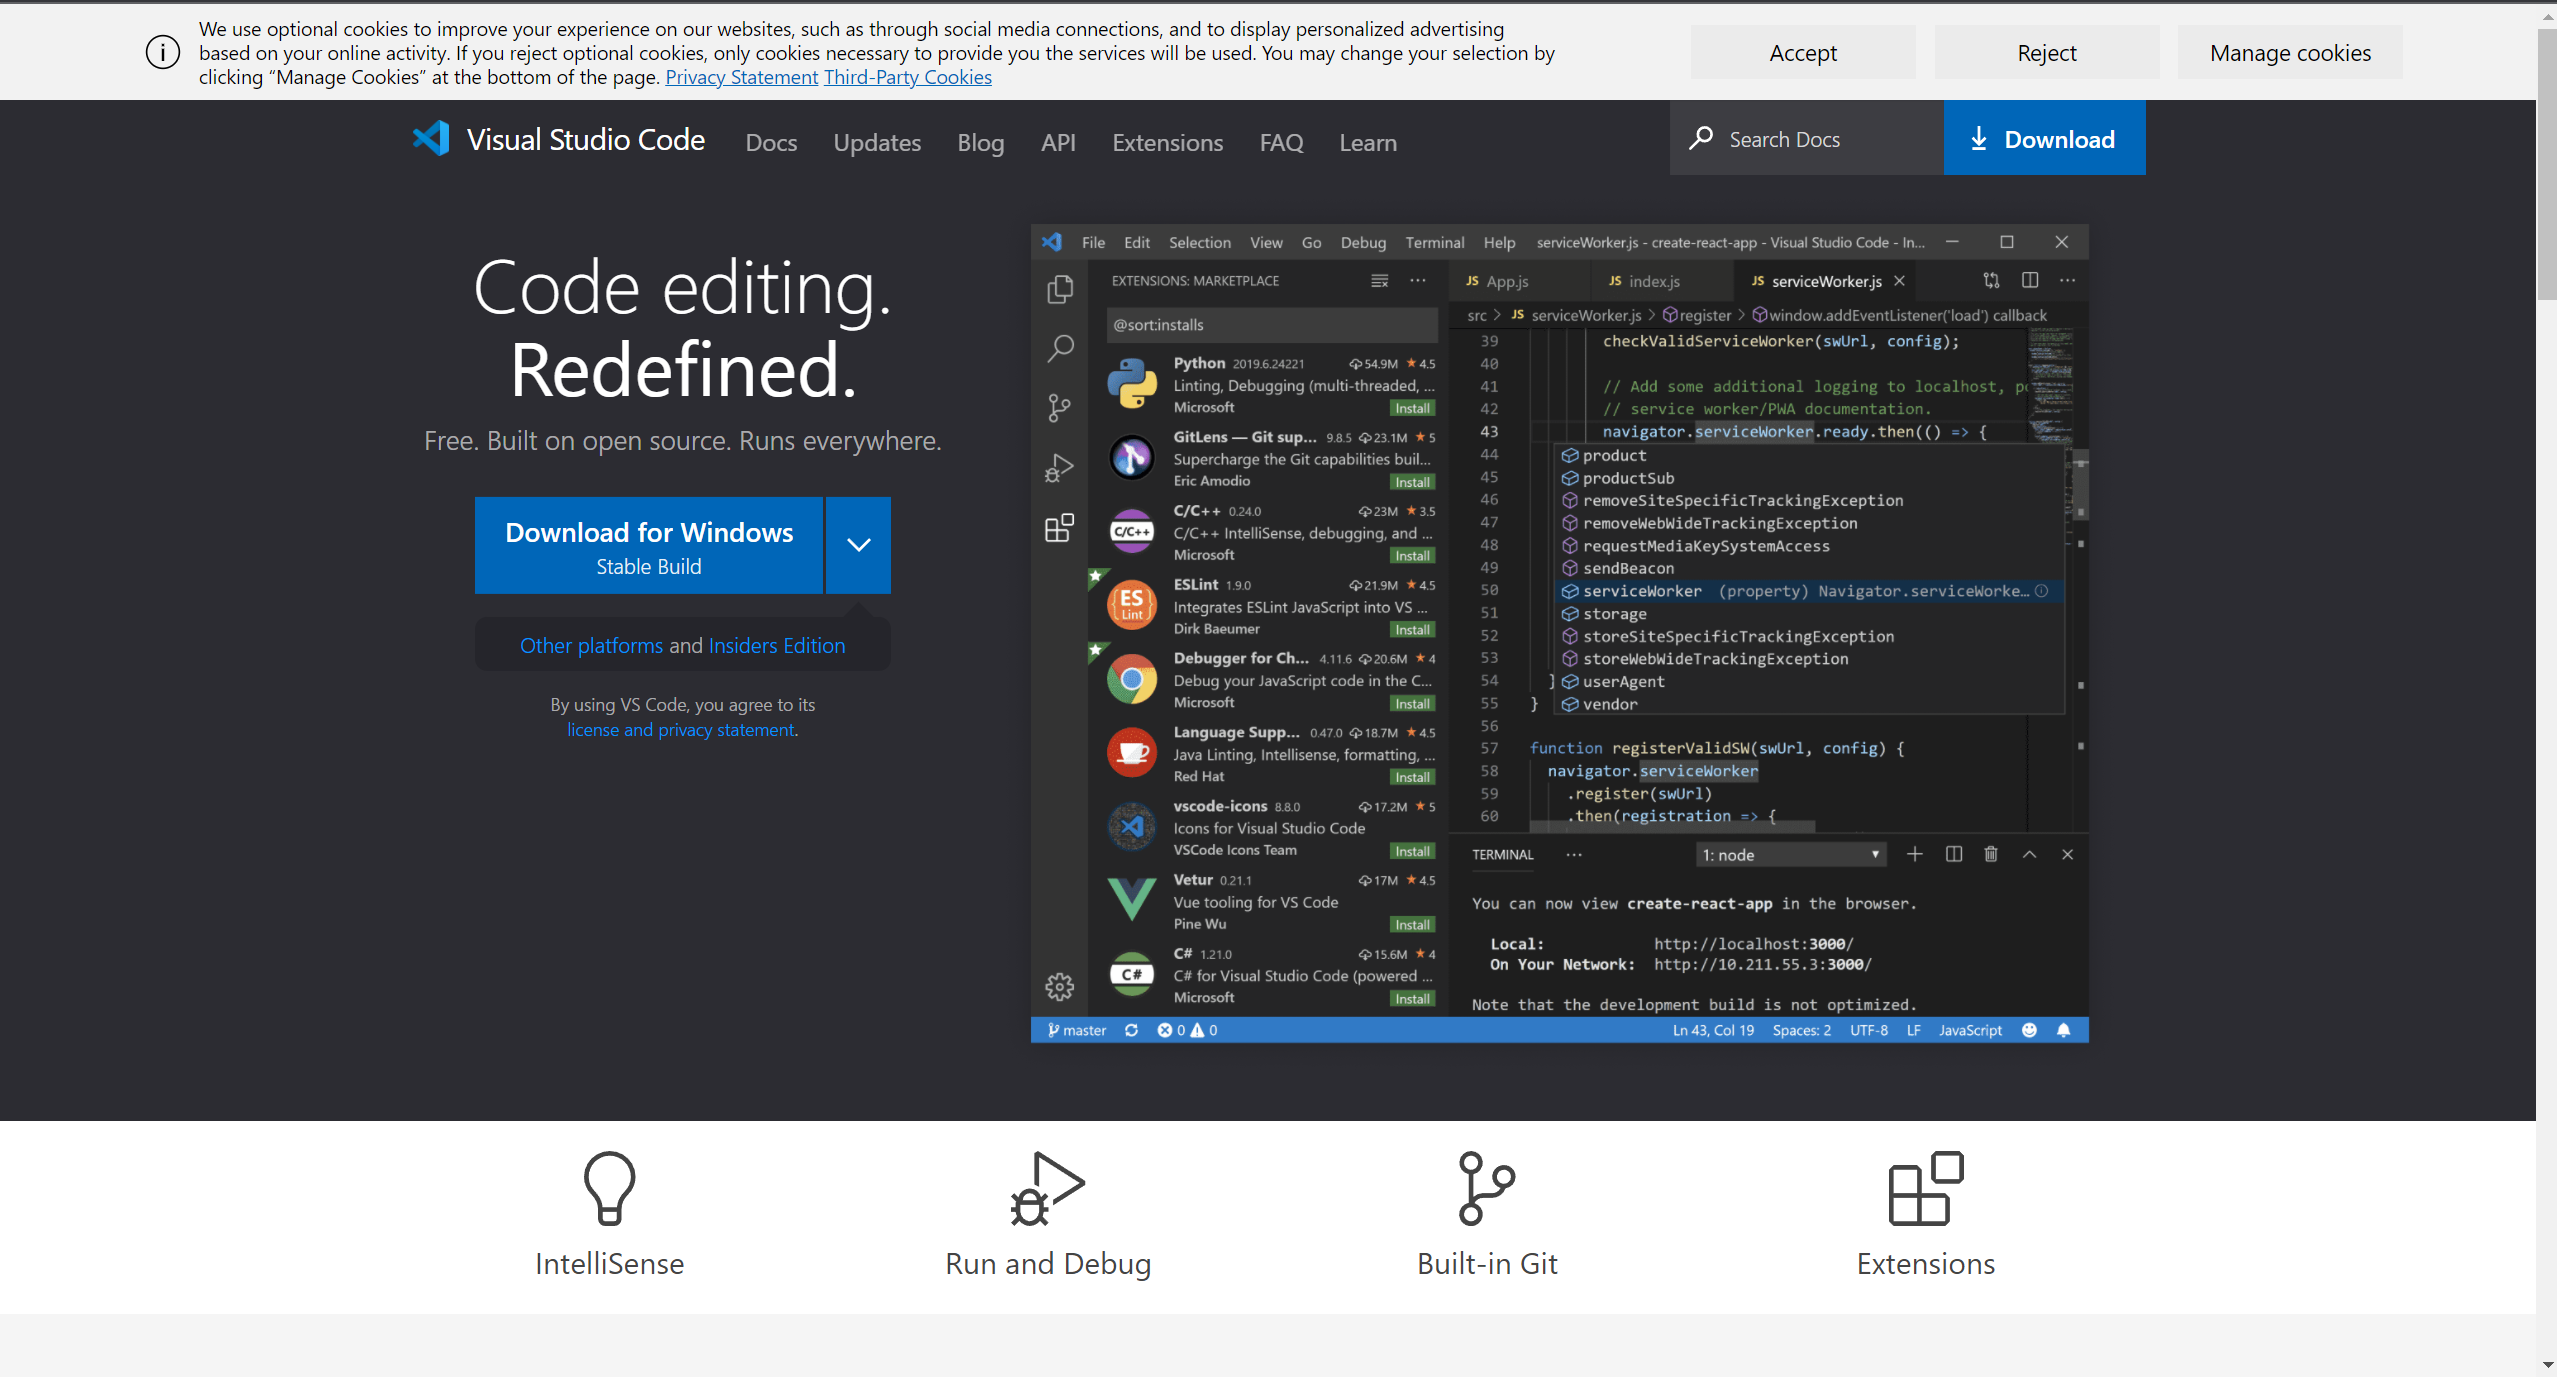Click the cookie banner info icon

pyautogui.click(x=163, y=52)
